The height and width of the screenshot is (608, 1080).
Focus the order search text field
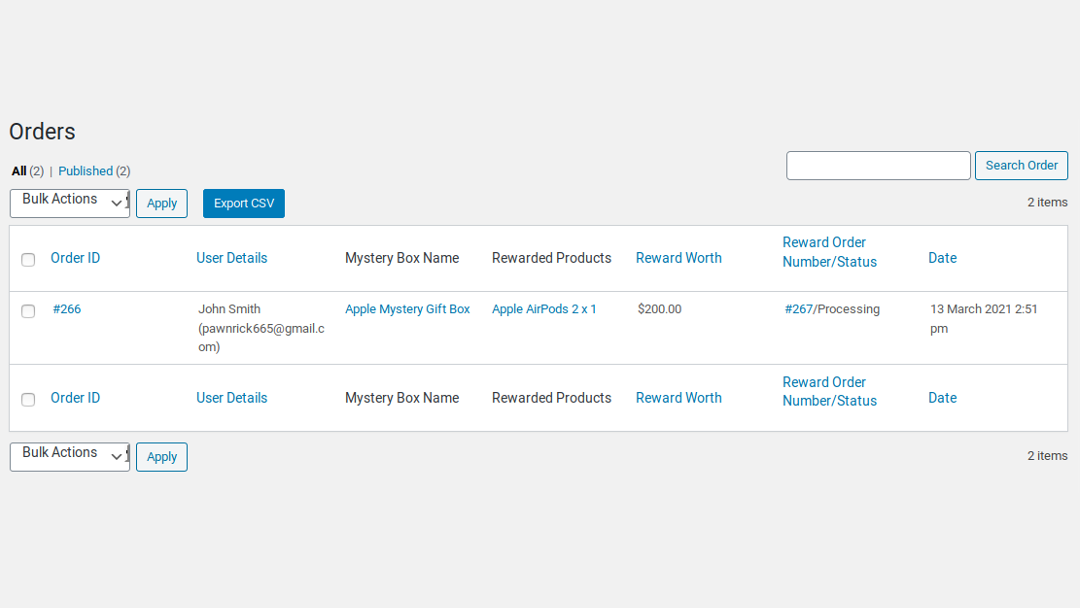pyautogui.click(x=878, y=166)
